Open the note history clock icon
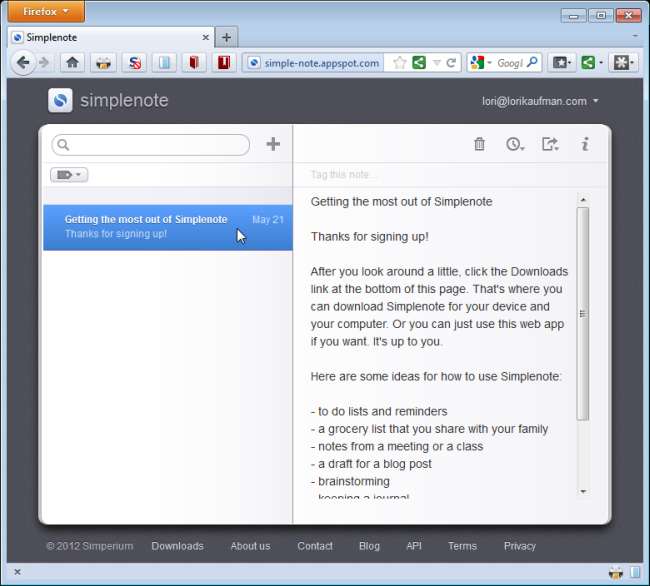The width and height of the screenshot is (650, 586). click(515, 144)
